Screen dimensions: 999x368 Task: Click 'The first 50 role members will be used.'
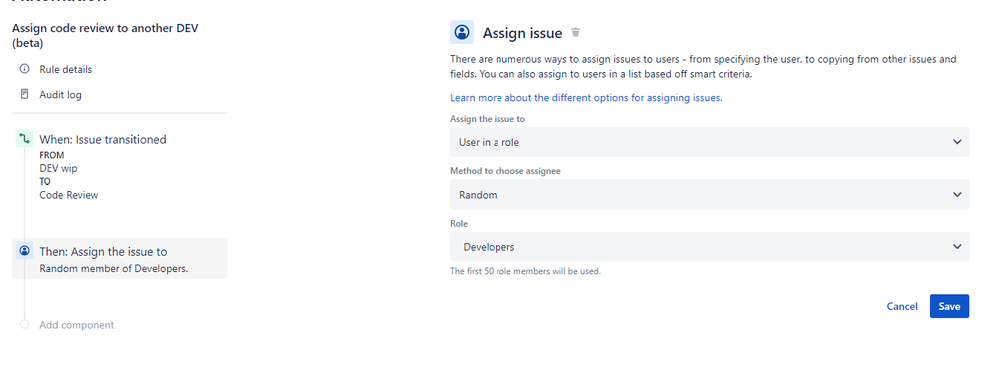tap(526, 271)
